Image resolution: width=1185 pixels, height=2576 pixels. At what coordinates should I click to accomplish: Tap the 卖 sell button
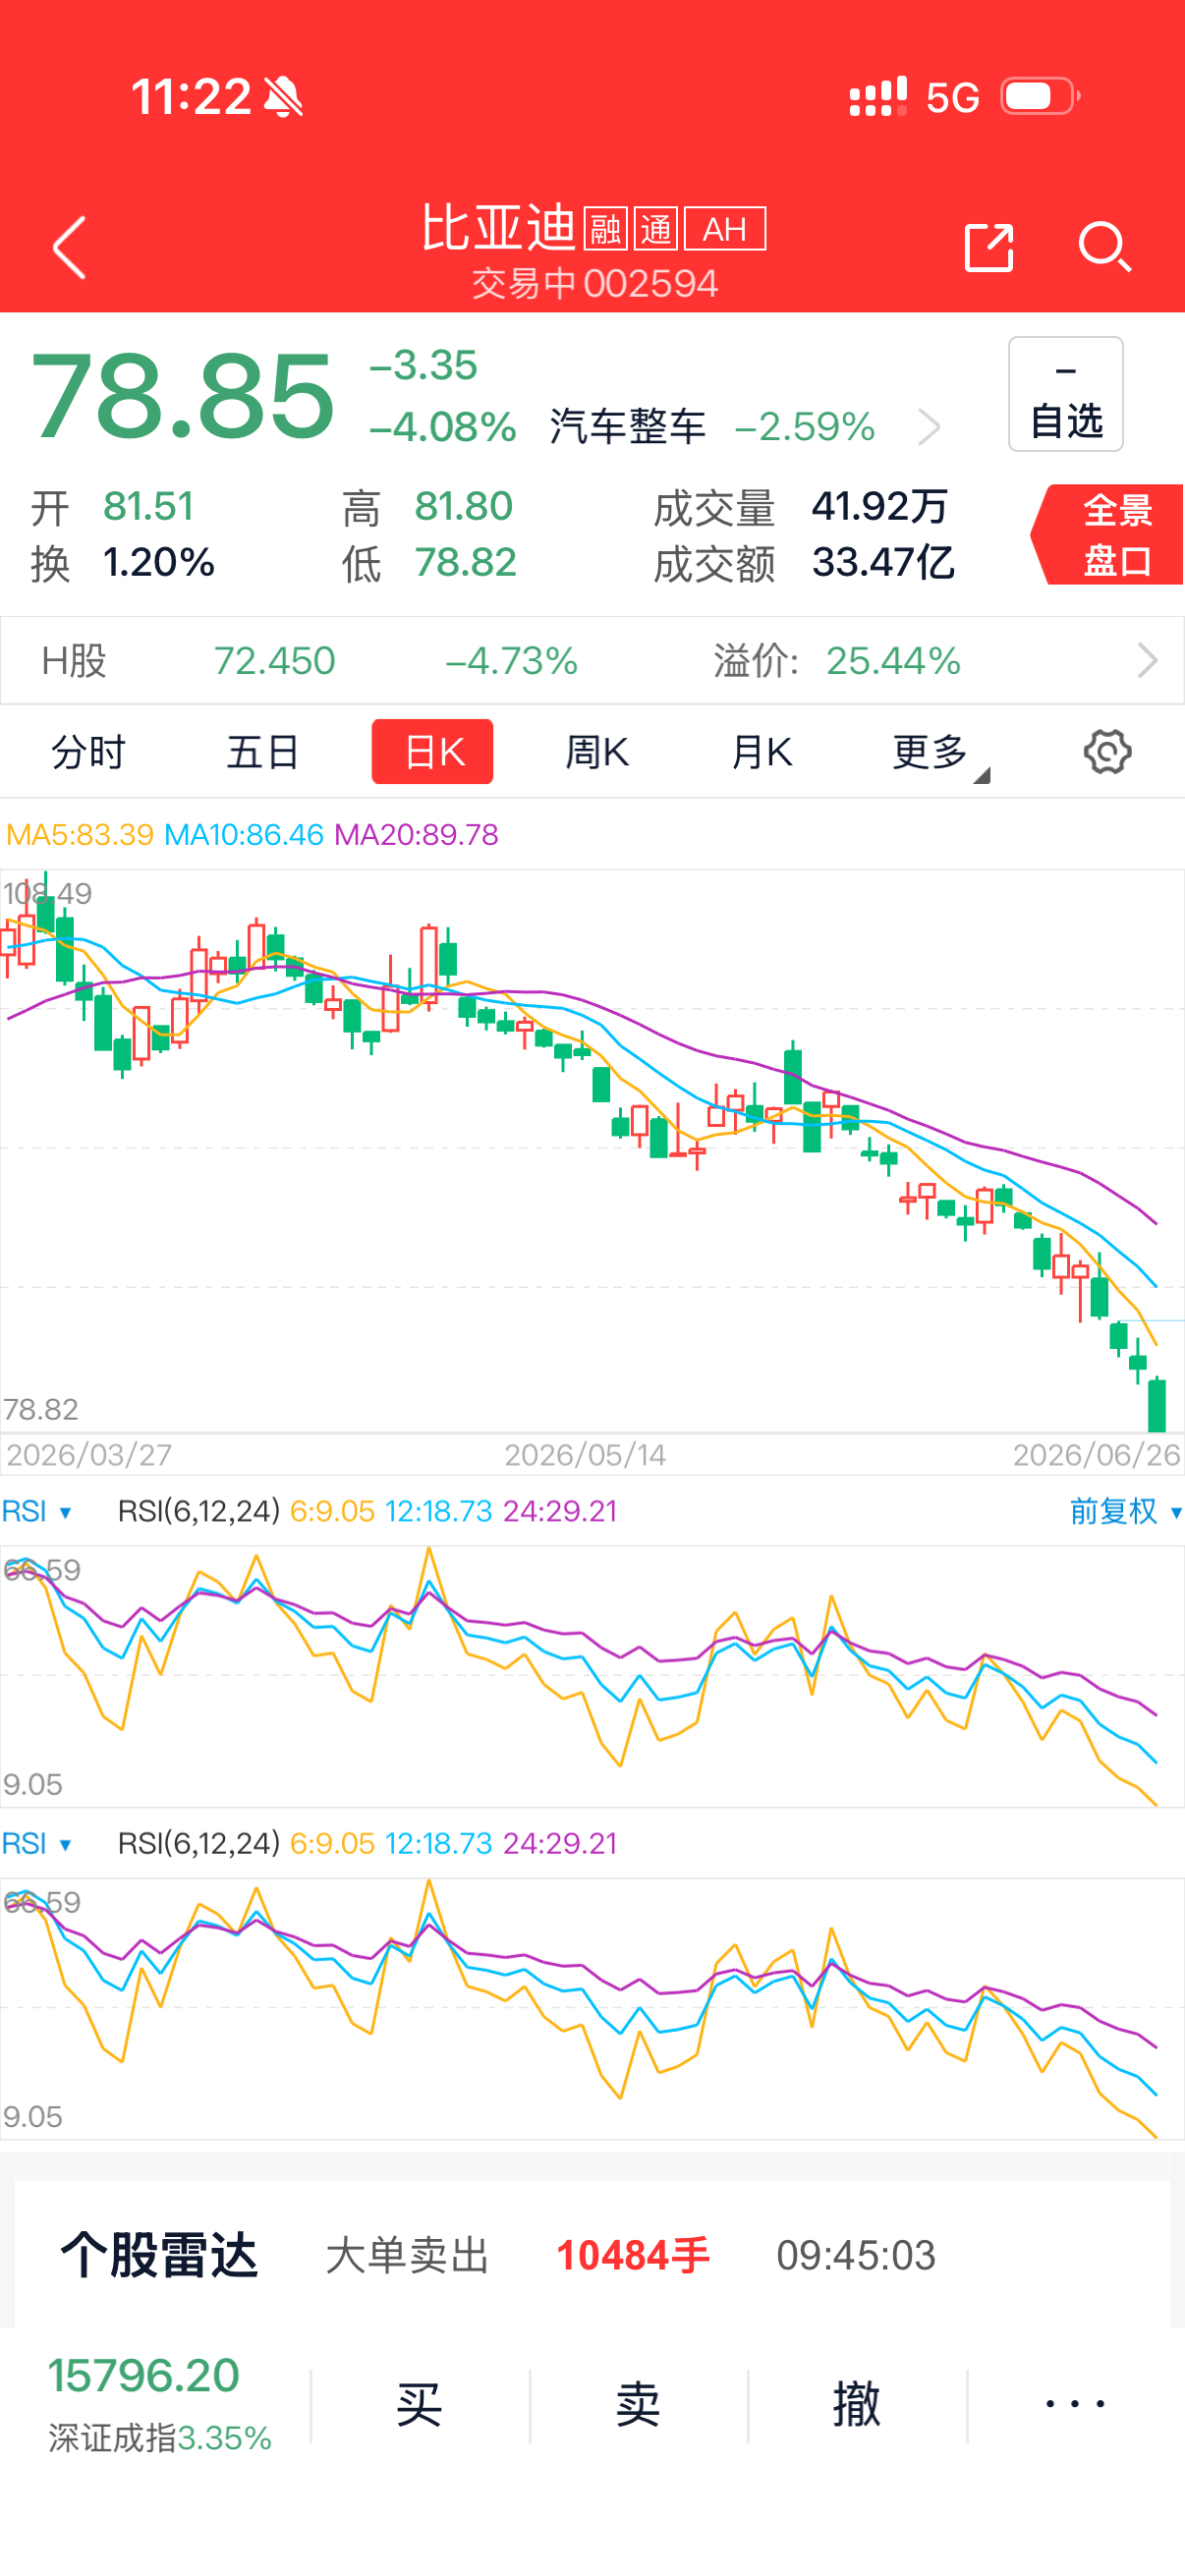(x=638, y=2404)
